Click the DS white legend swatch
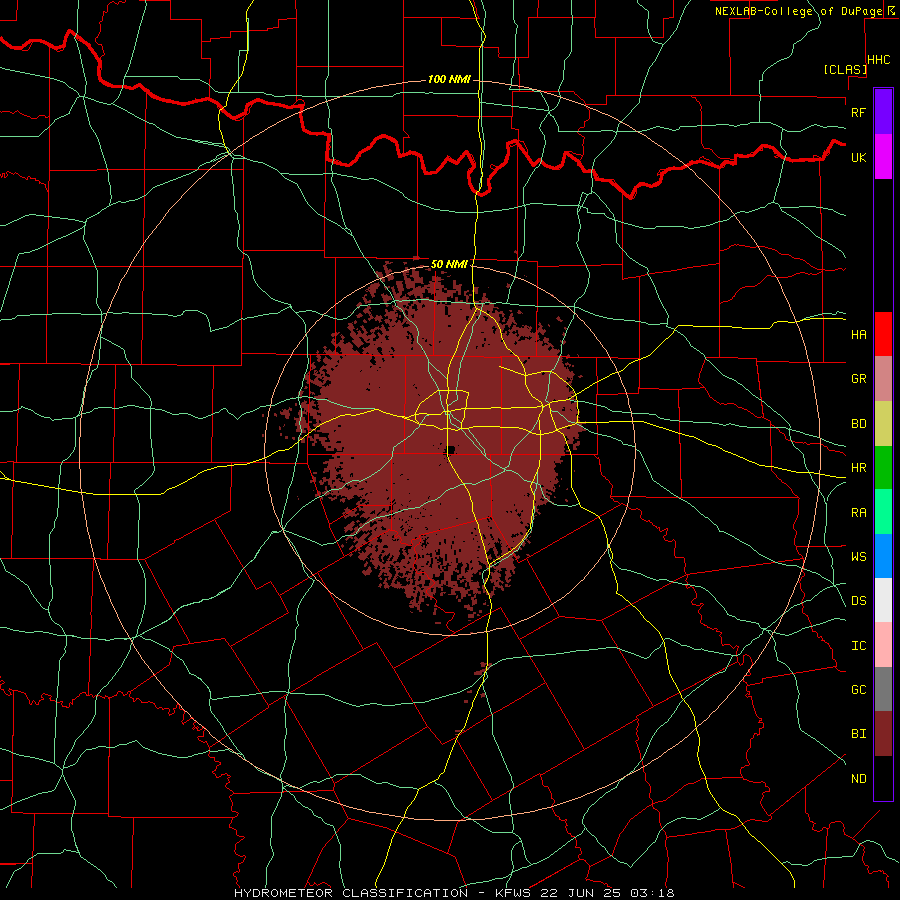 (x=883, y=600)
